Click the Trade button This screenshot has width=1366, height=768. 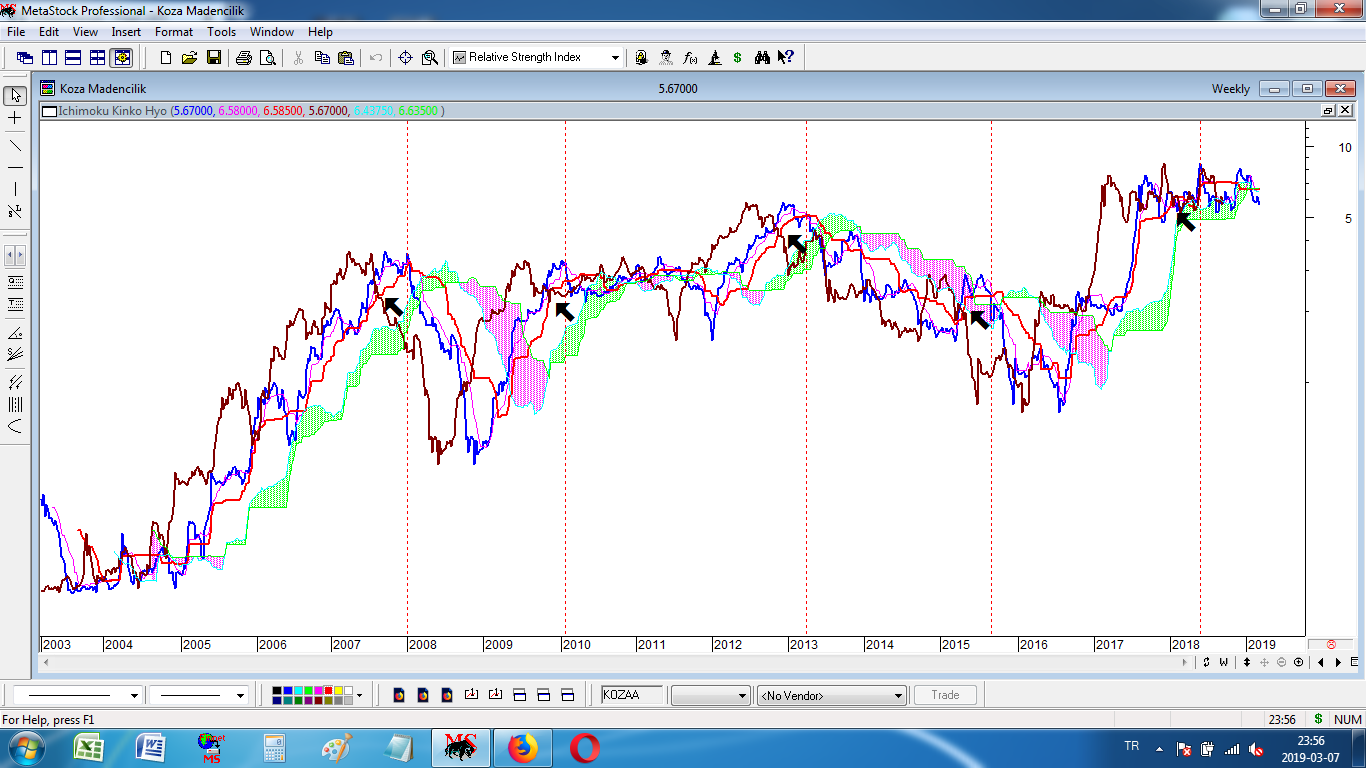pyautogui.click(x=945, y=695)
